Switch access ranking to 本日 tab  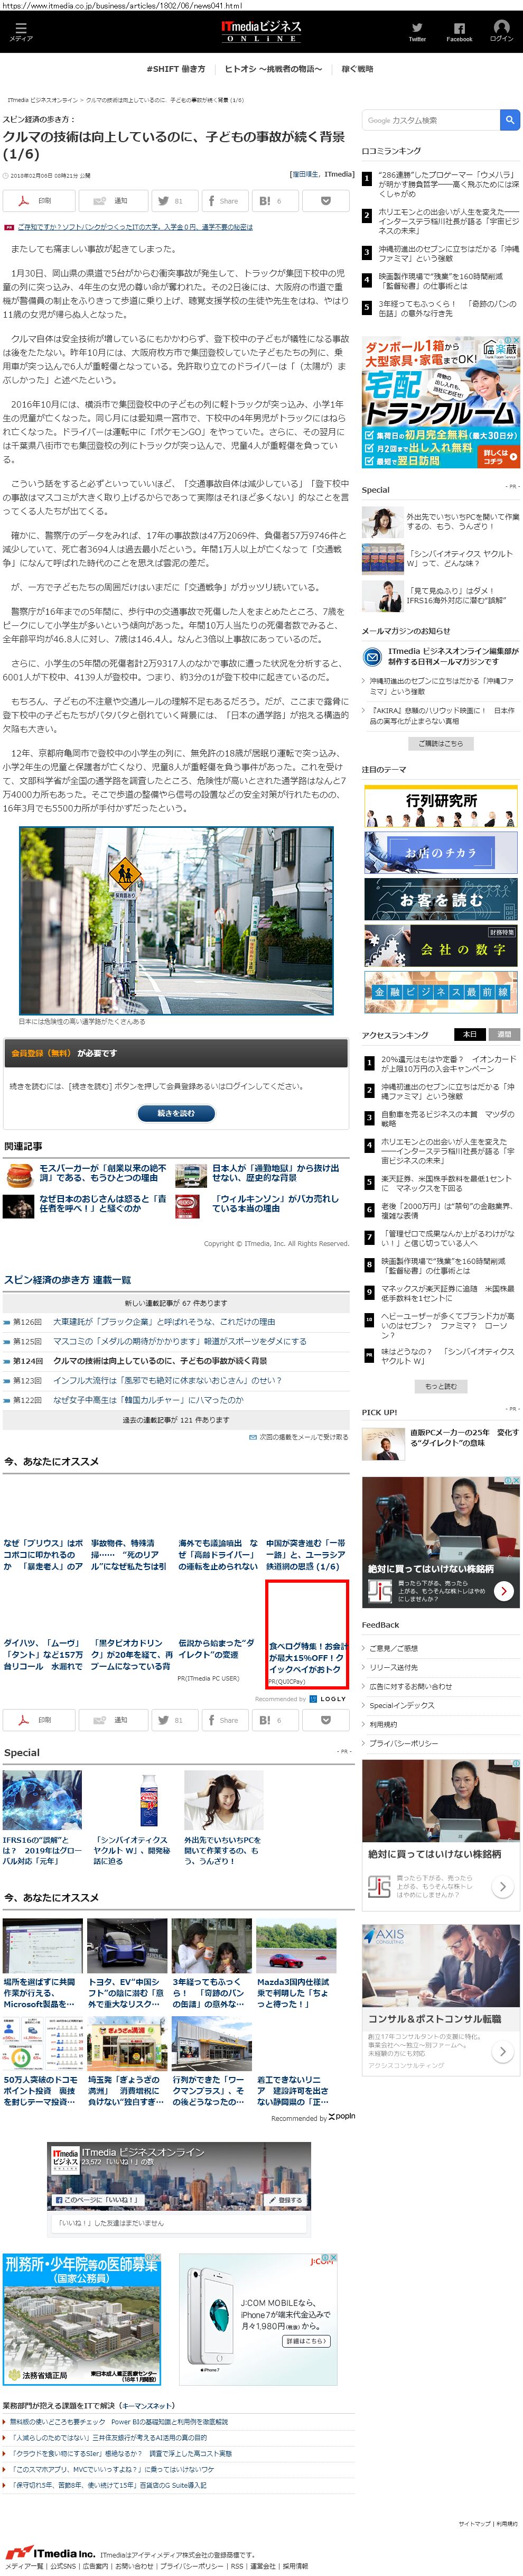470,1034
